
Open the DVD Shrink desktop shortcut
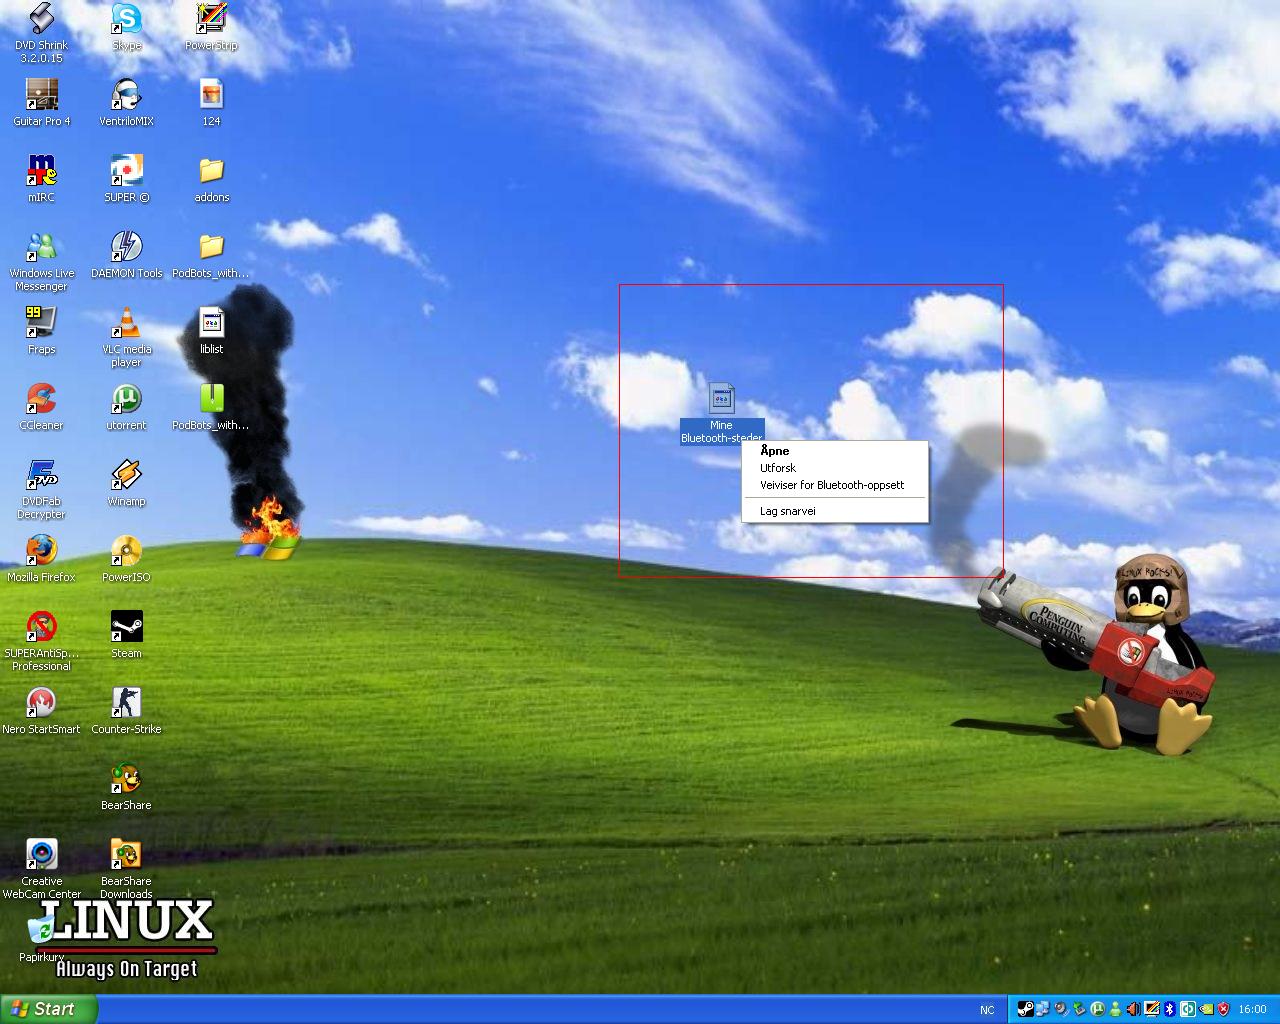click(41, 32)
